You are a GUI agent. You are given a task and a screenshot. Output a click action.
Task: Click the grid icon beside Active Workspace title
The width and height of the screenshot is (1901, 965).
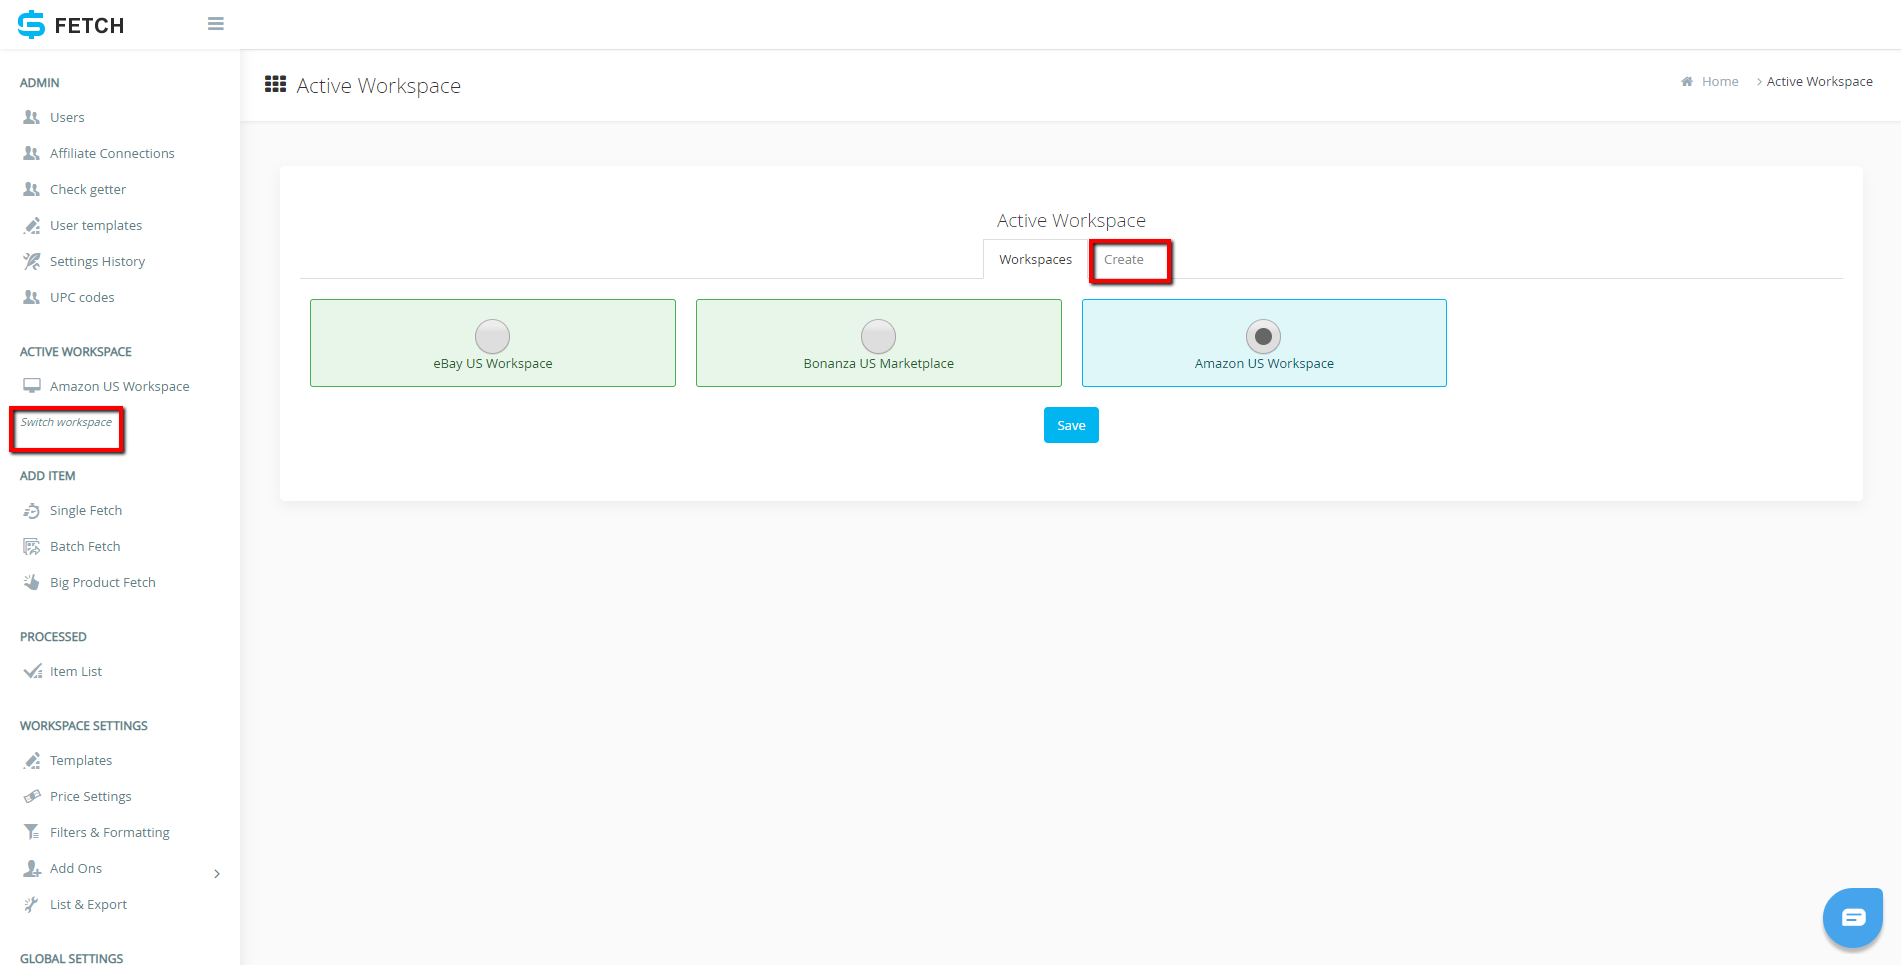(275, 84)
